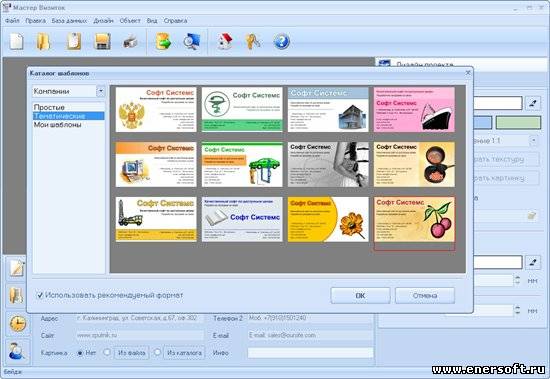550x379 pixels.
Task: Click the database export icon with green arrow
Action: [x=163, y=41]
